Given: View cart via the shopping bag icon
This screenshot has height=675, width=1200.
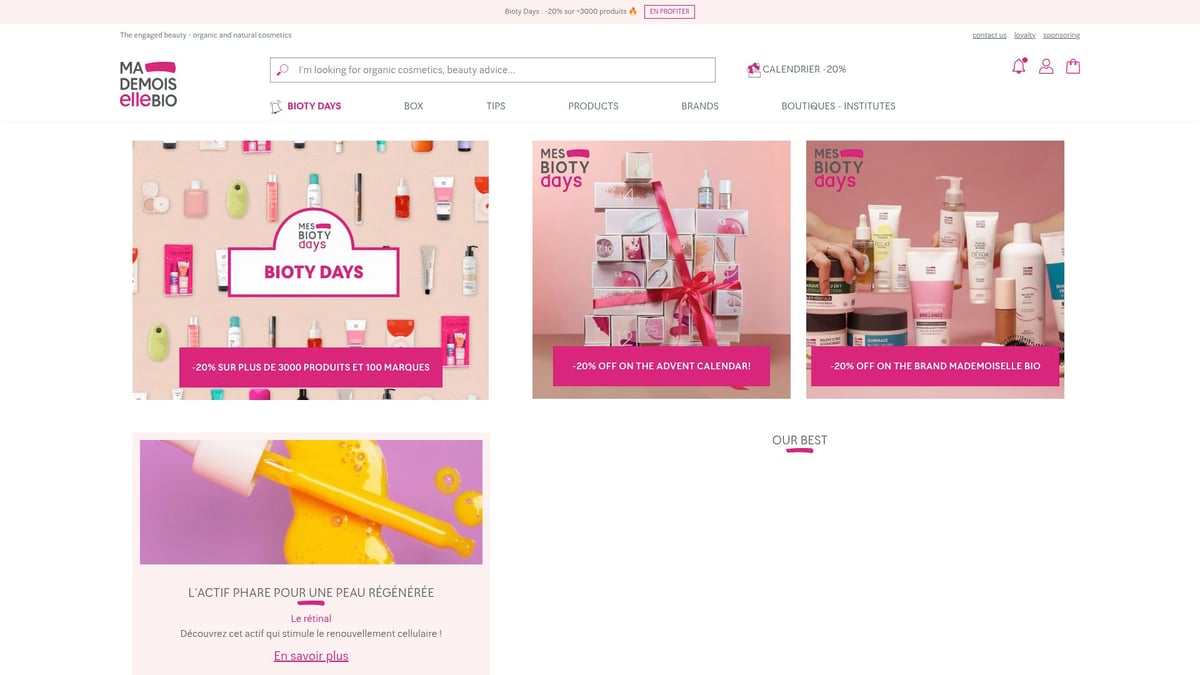Looking at the screenshot, I should coord(1073,66).
